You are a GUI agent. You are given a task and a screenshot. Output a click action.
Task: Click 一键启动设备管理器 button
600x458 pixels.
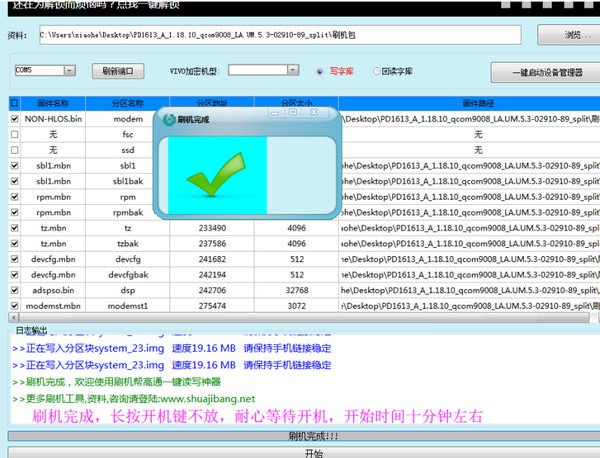click(547, 72)
